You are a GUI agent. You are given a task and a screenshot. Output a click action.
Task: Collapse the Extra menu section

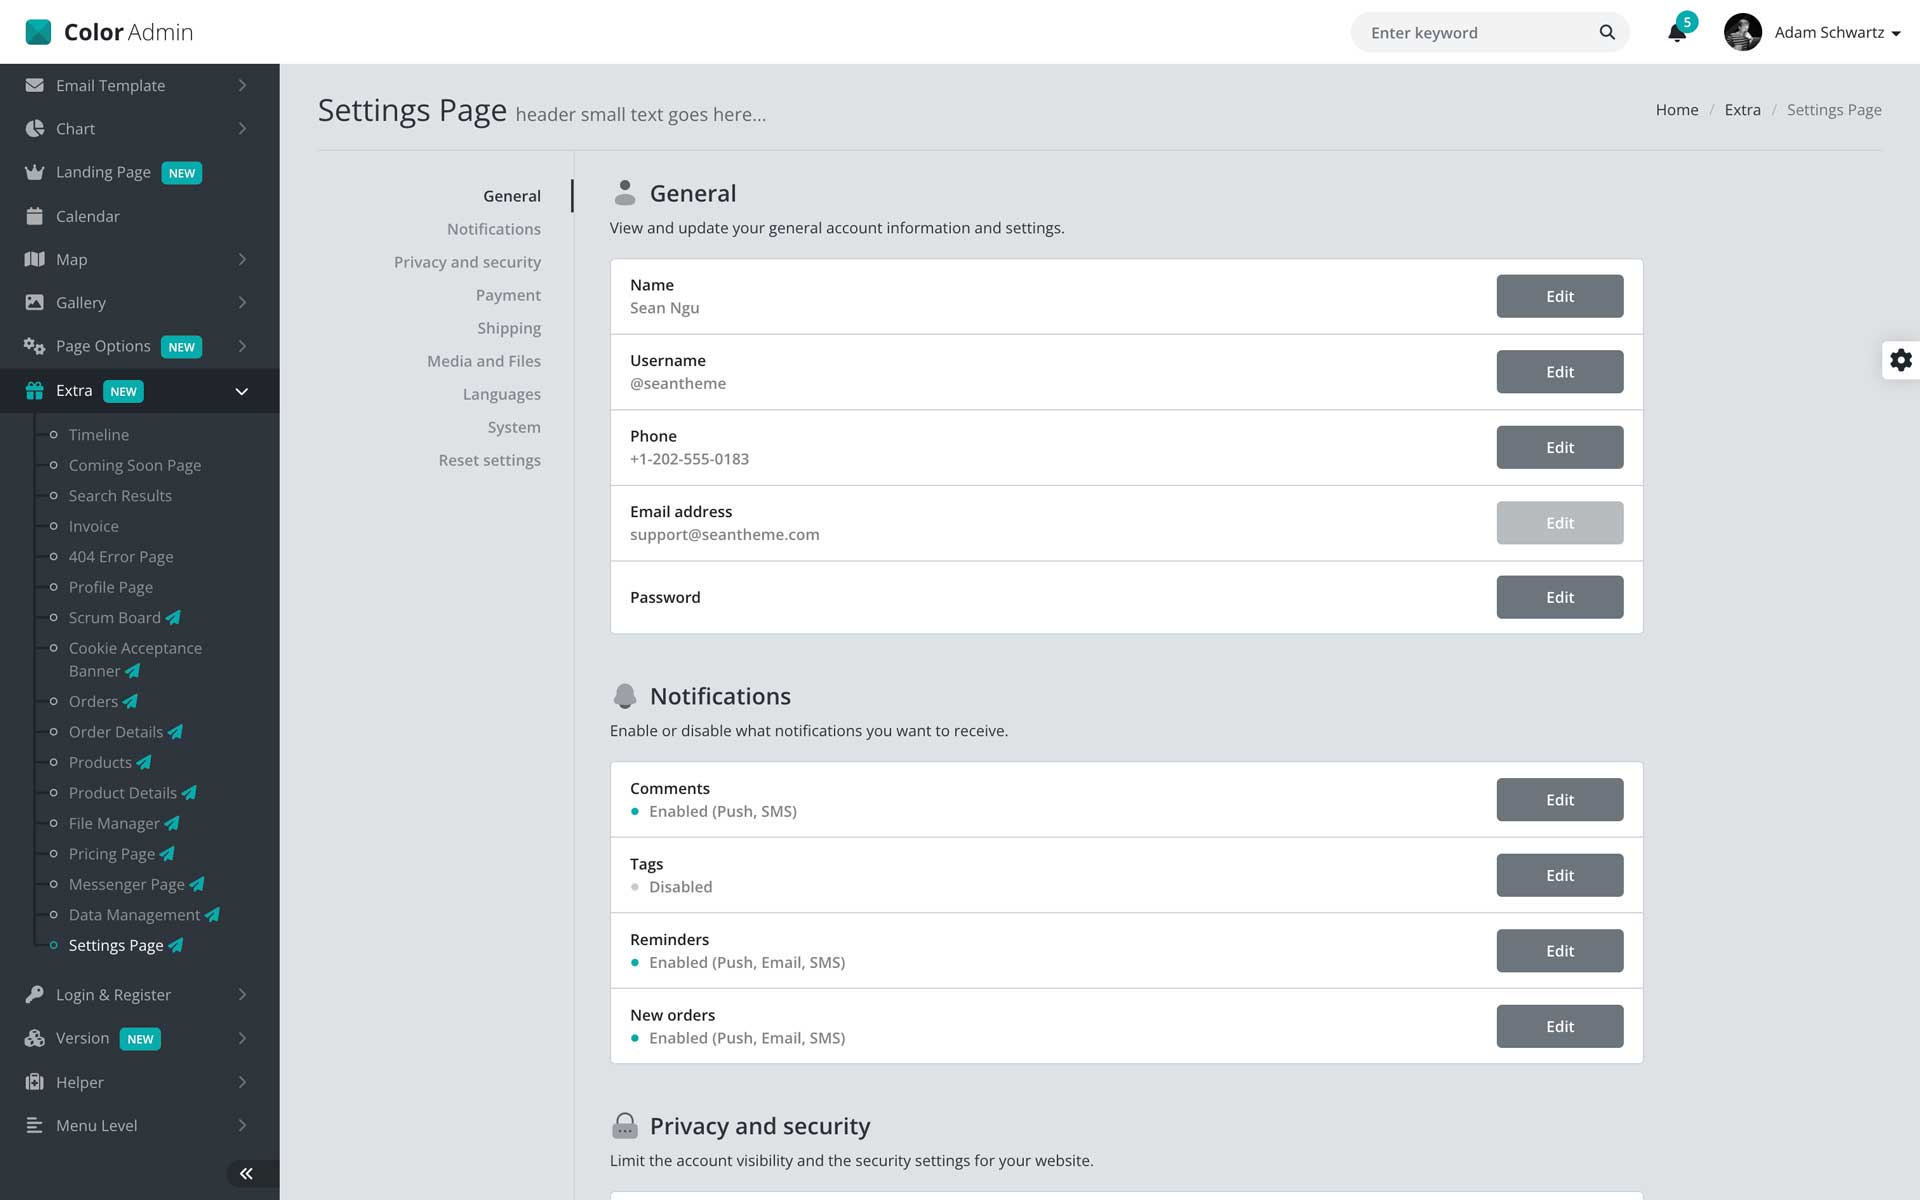click(241, 391)
